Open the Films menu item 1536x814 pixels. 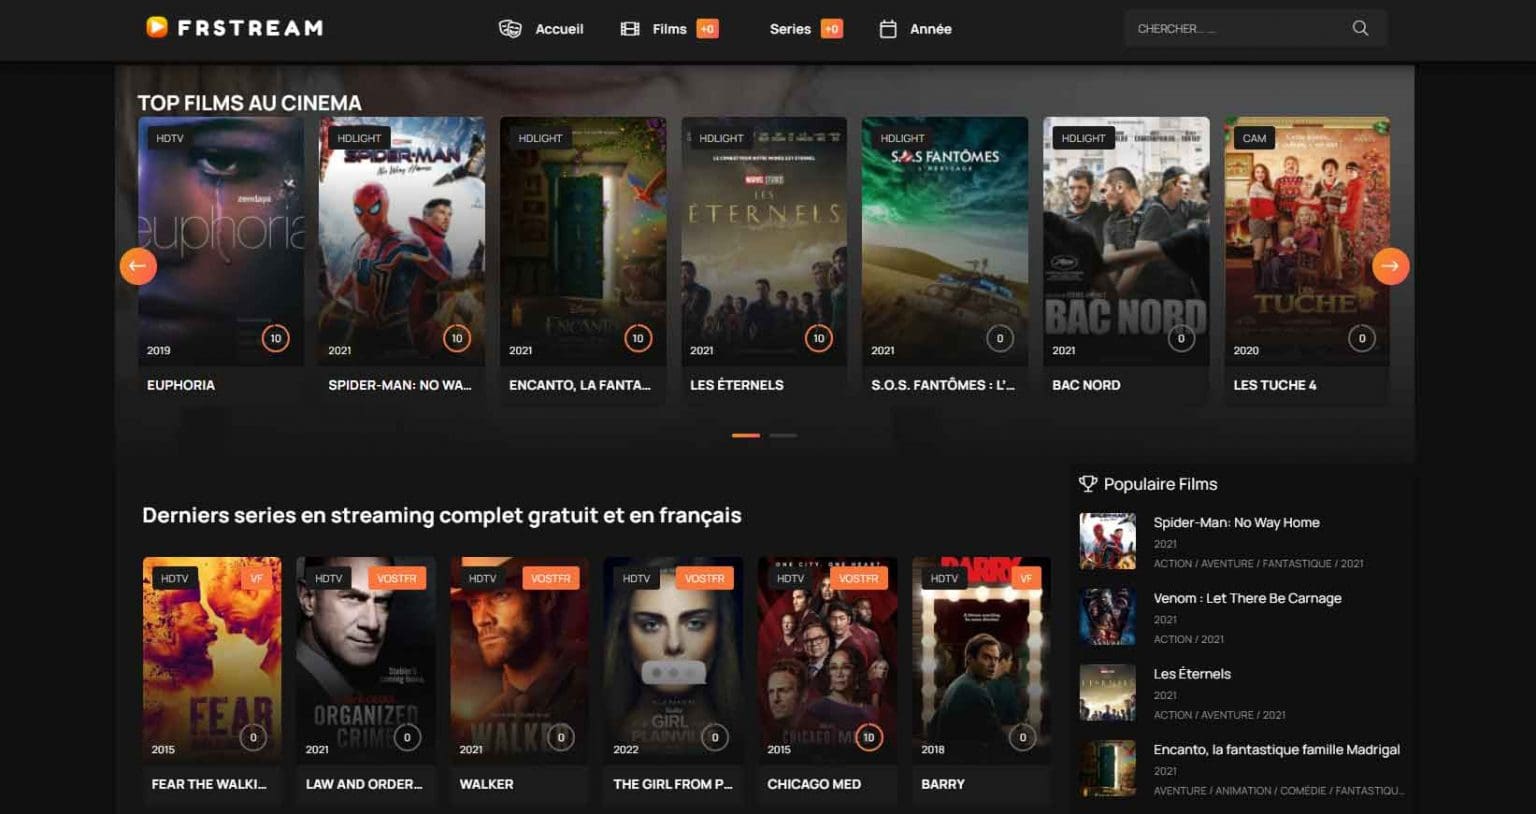click(x=669, y=29)
